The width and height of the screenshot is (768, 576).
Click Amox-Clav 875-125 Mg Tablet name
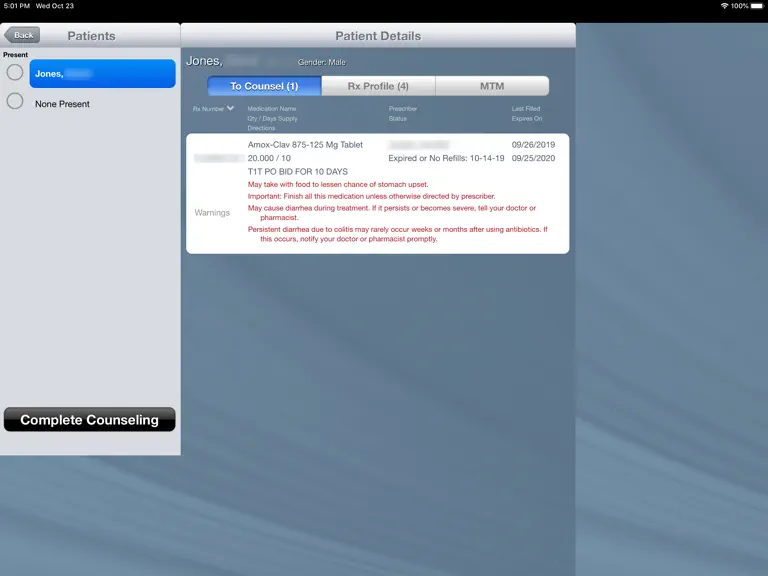(305, 144)
